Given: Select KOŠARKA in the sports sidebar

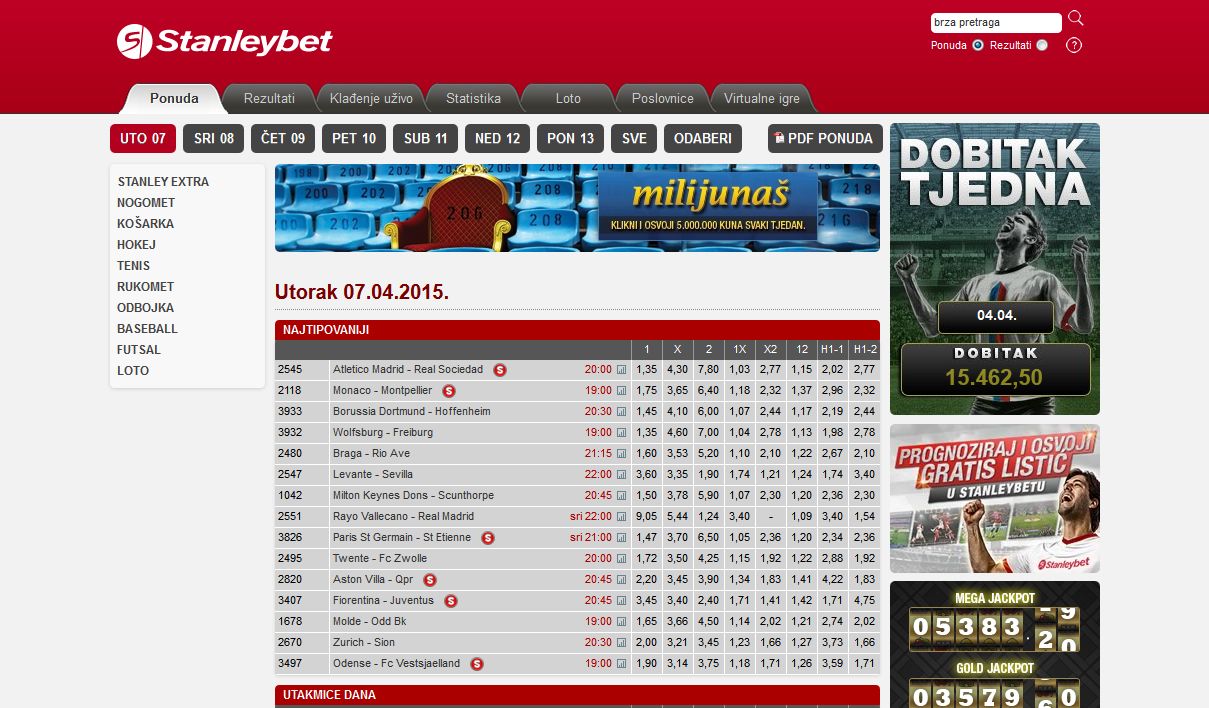Looking at the screenshot, I should pos(145,224).
